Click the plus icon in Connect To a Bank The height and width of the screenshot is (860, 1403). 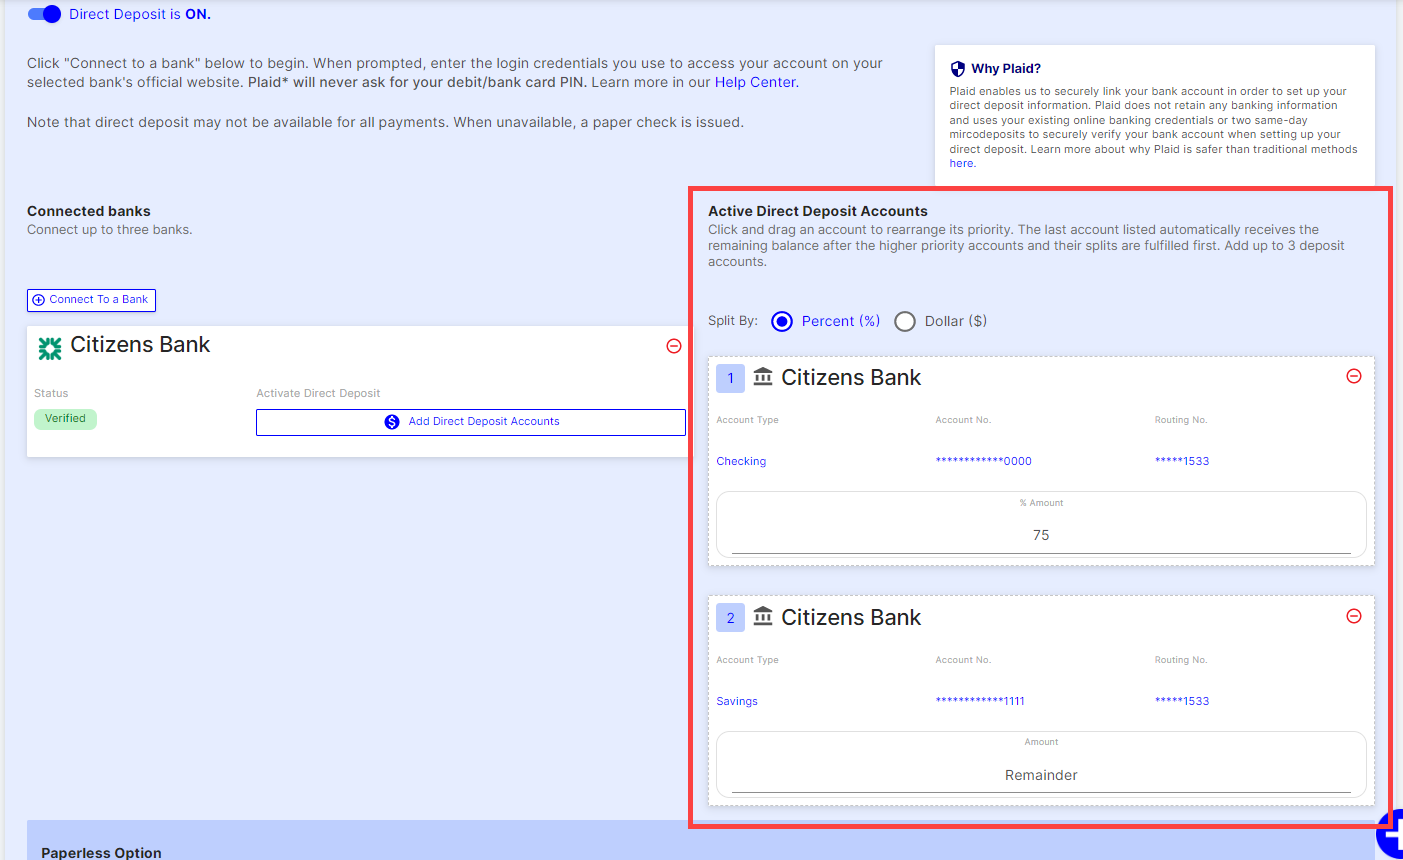tap(39, 300)
